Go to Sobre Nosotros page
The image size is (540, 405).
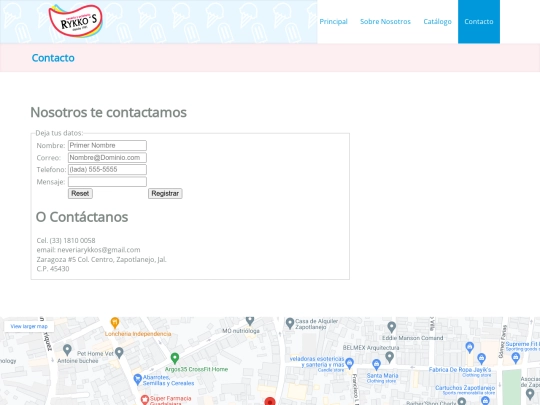tap(385, 22)
